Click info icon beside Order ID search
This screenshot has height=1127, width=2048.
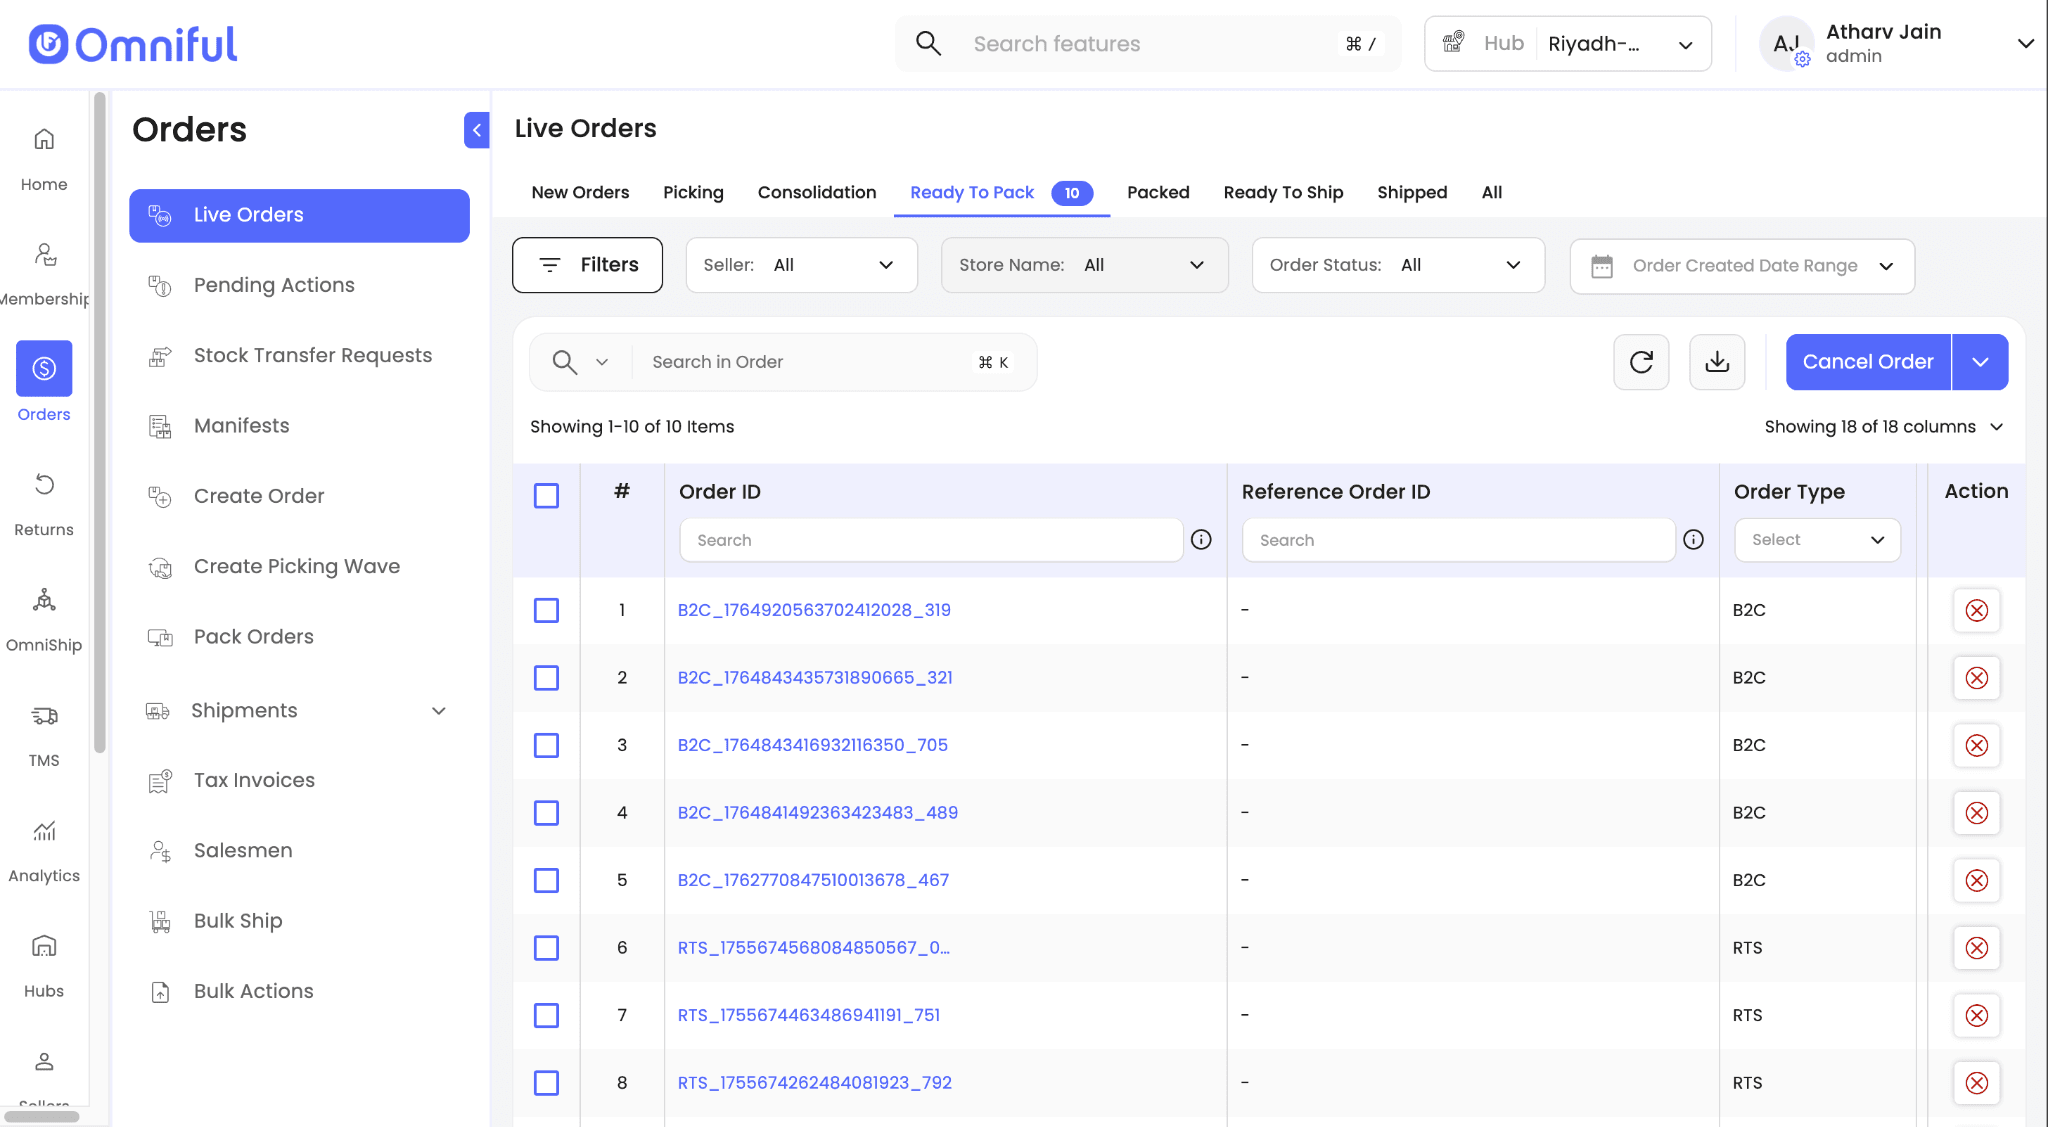point(1201,540)
